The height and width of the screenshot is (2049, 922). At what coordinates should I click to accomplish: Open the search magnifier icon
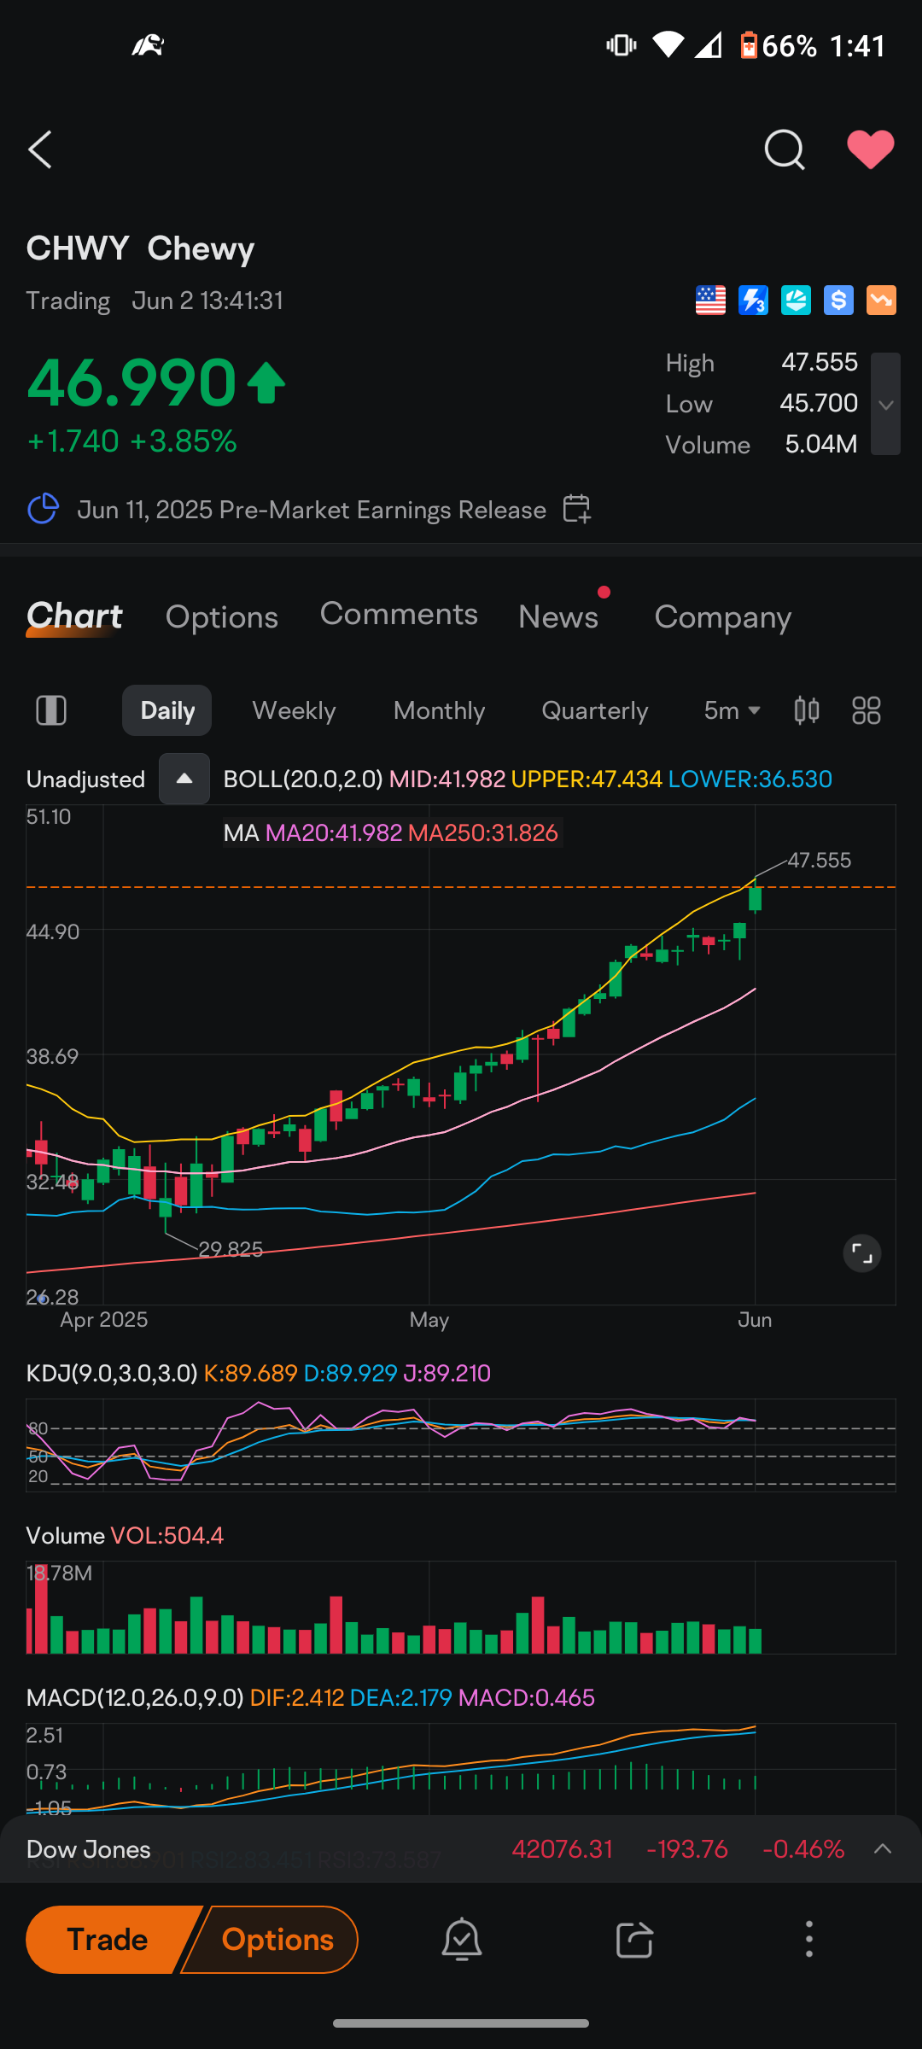pos(784,150)
